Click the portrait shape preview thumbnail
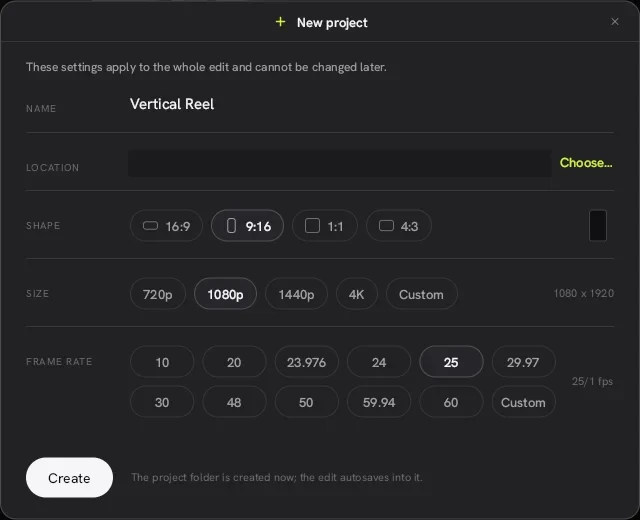Viewport: 640px width, 520px height. pyautogui.click(x=598, y=225)
